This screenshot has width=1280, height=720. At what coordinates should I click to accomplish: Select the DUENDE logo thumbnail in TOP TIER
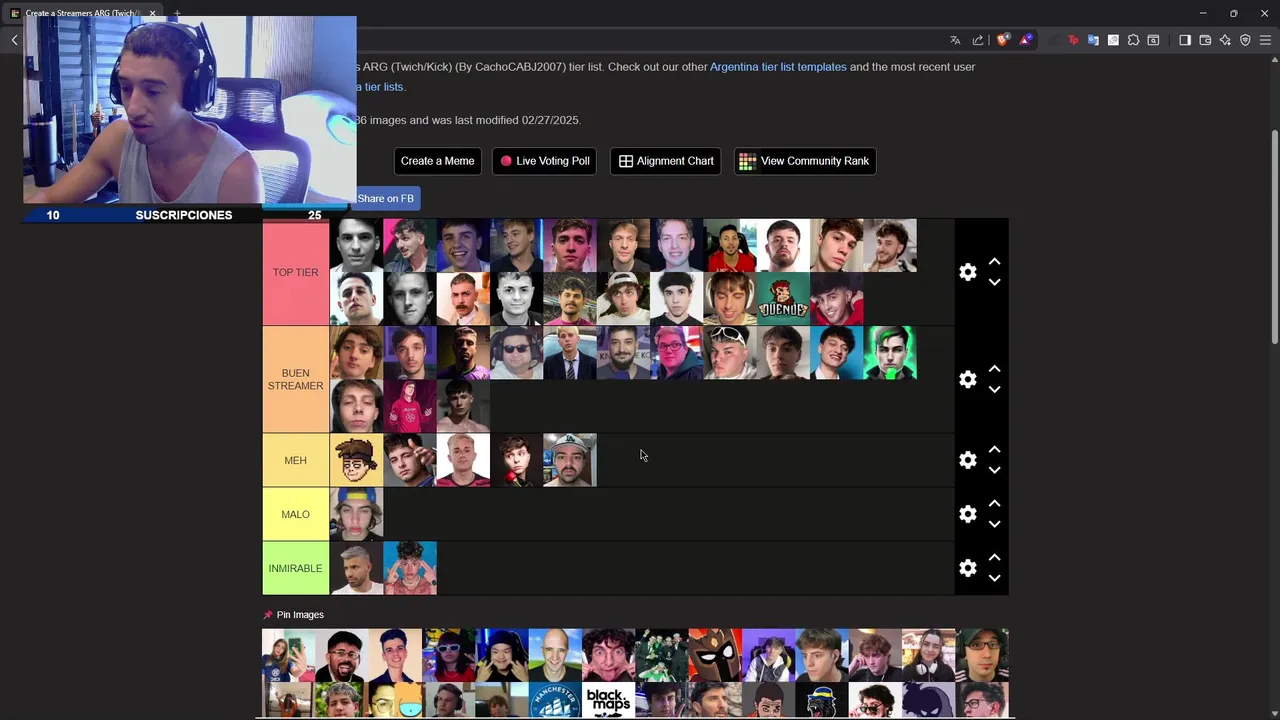coord(783,299)
